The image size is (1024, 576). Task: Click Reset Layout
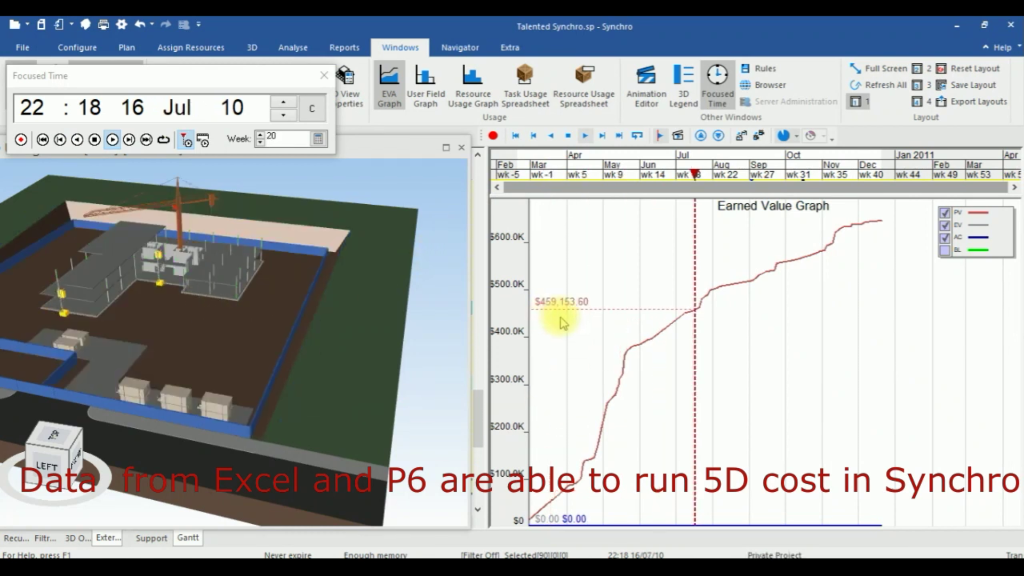click(x=968, y=69)
